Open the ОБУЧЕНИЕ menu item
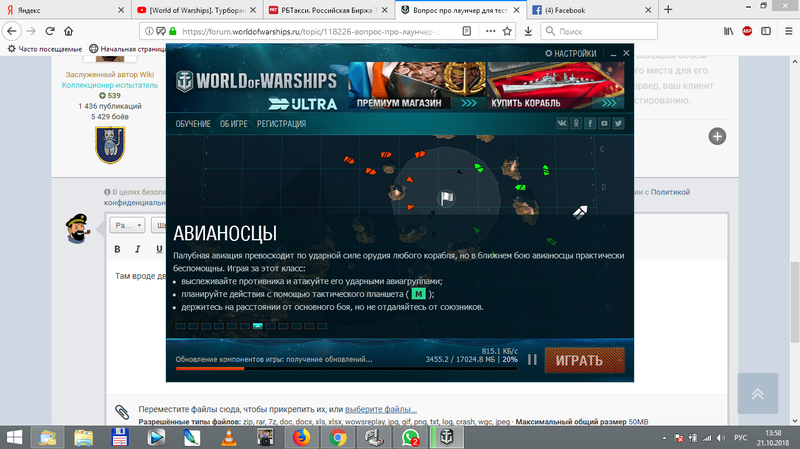Viewport: 800px width, 449px height. 193,124
